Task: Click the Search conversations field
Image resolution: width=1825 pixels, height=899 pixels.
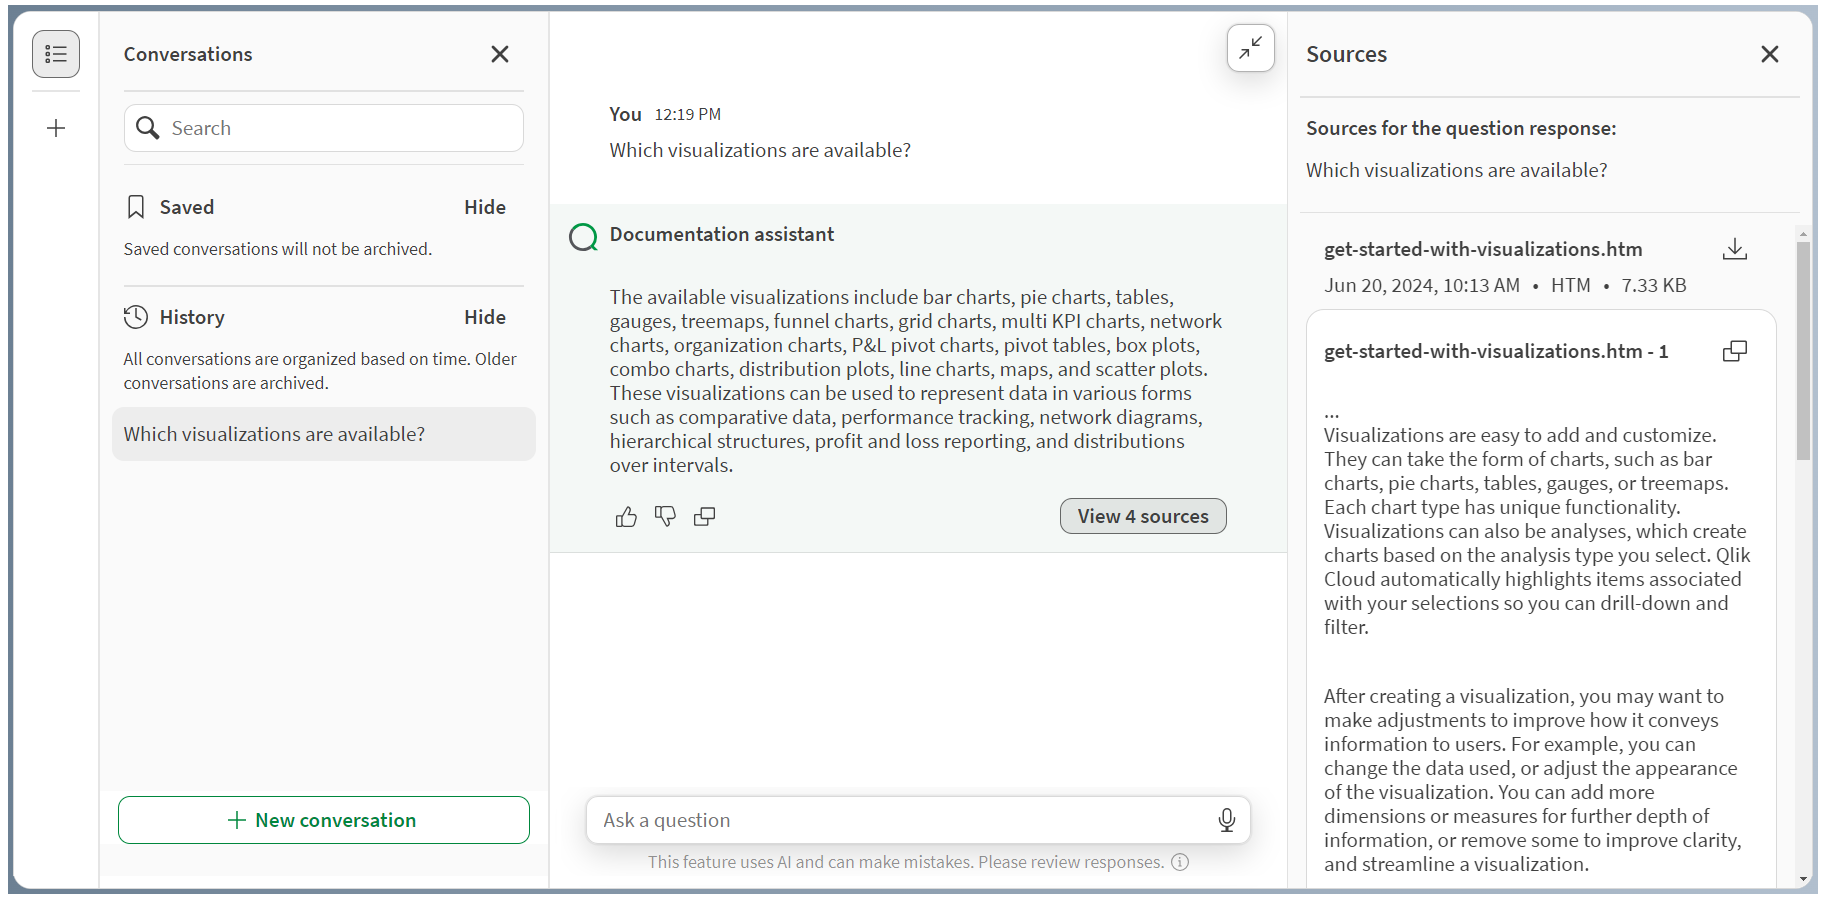Action: tap(340, 128)
